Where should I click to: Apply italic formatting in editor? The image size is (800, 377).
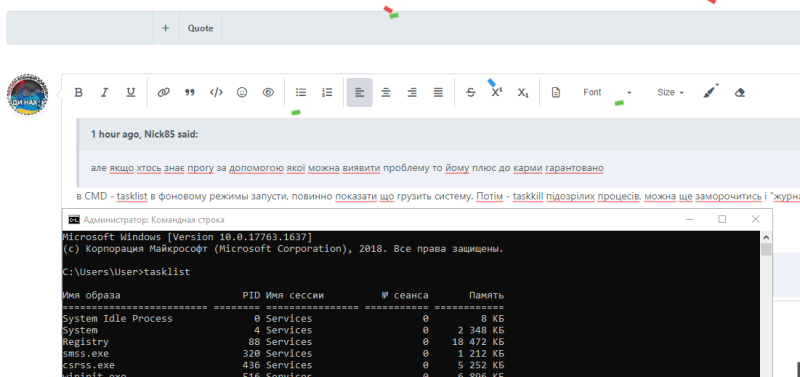[105, 92]
